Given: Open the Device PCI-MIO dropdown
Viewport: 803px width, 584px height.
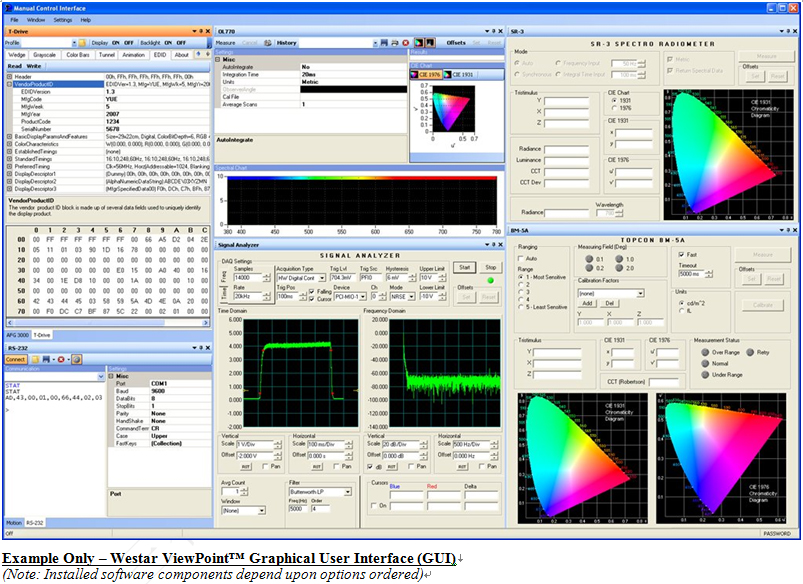Looking at the screenshot, I should [363, 297].
